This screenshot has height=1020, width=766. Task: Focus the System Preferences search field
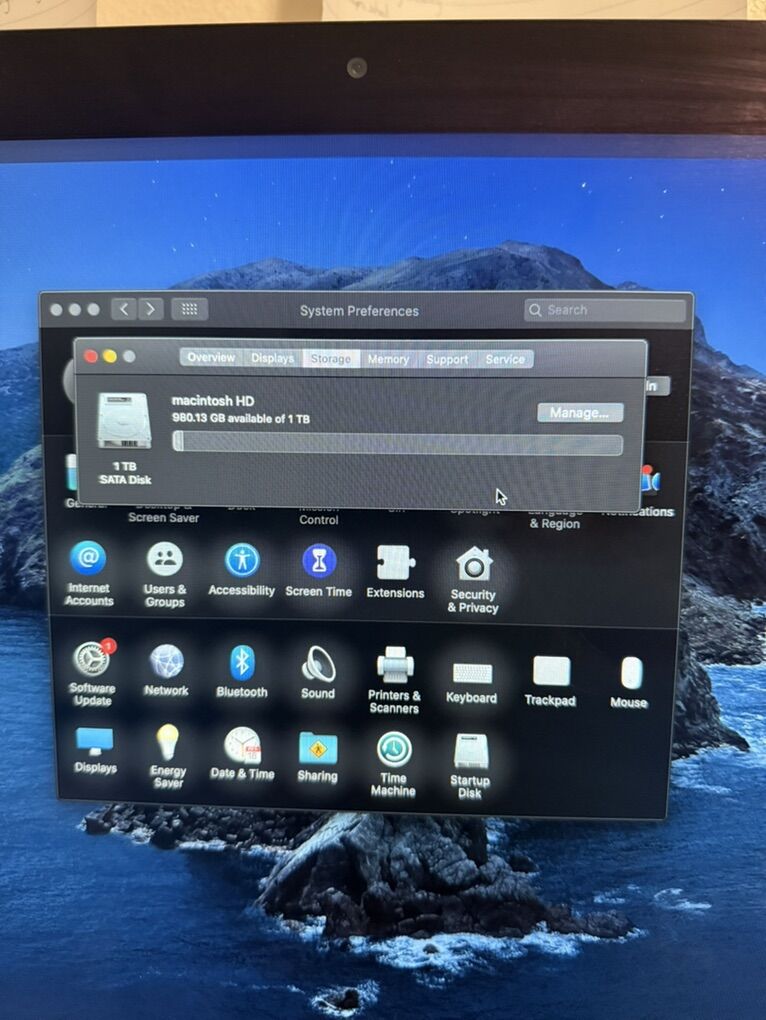[x=605, y=310]
